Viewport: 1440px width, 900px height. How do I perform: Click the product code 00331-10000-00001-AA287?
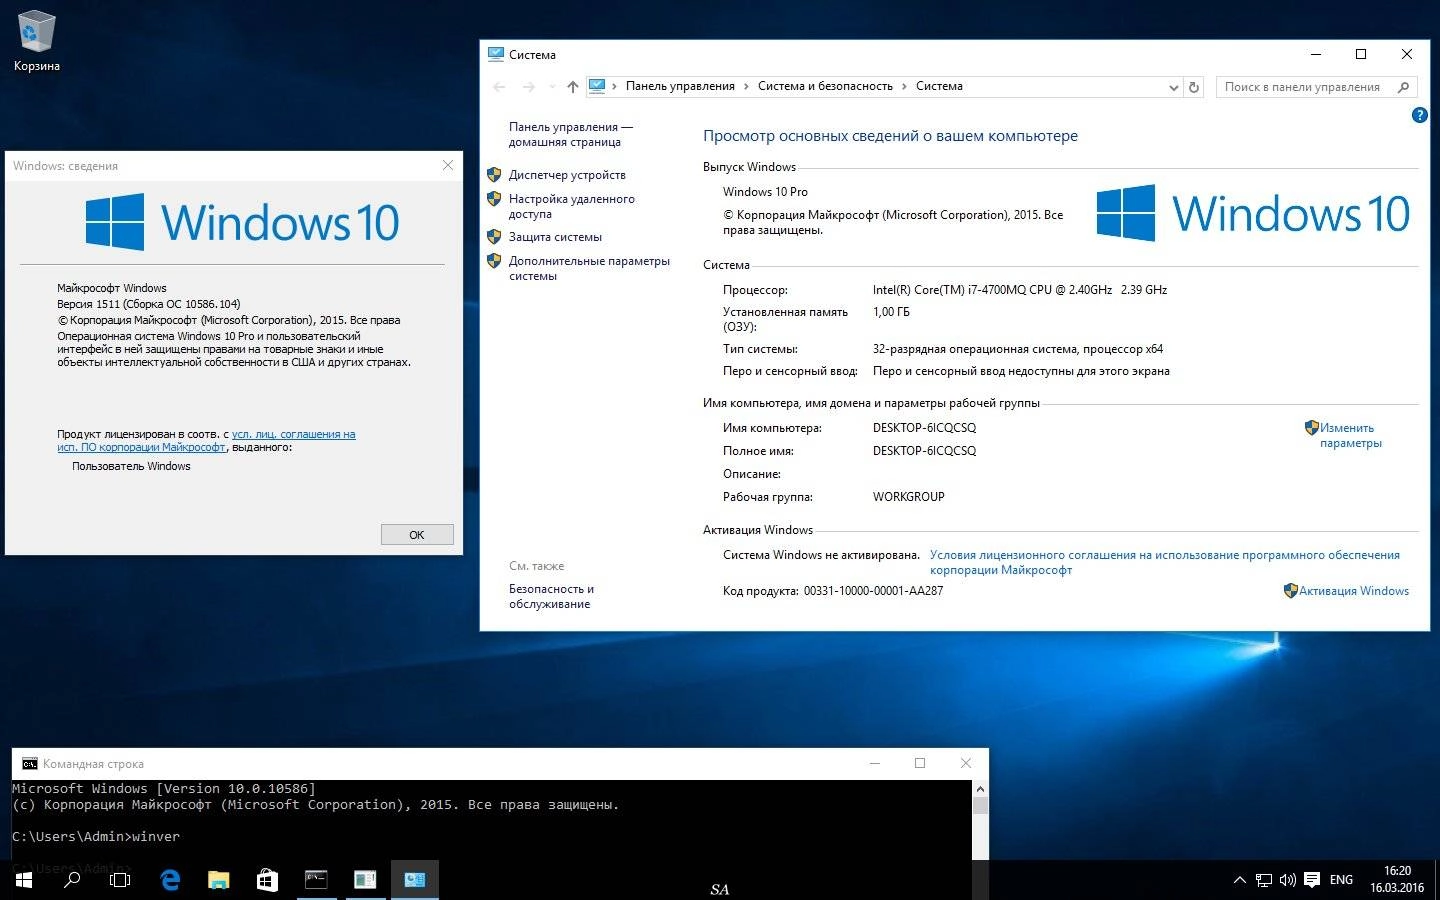[x=873, y=591]
